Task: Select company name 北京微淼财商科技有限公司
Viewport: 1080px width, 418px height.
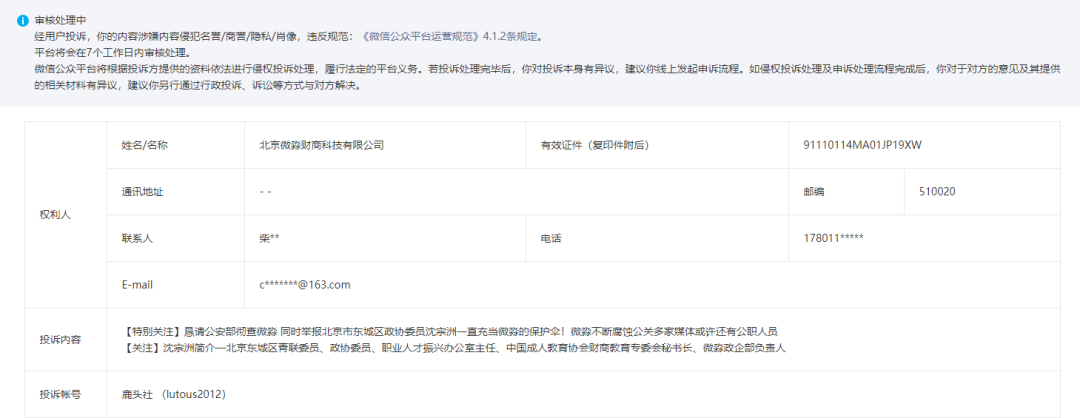Action: [322, 145]
